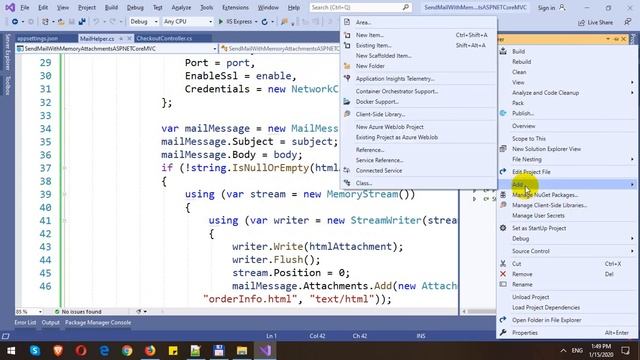Open the IIS Express dropdown arrow
The height and width of the screenshot is (360, 640).
256,22
